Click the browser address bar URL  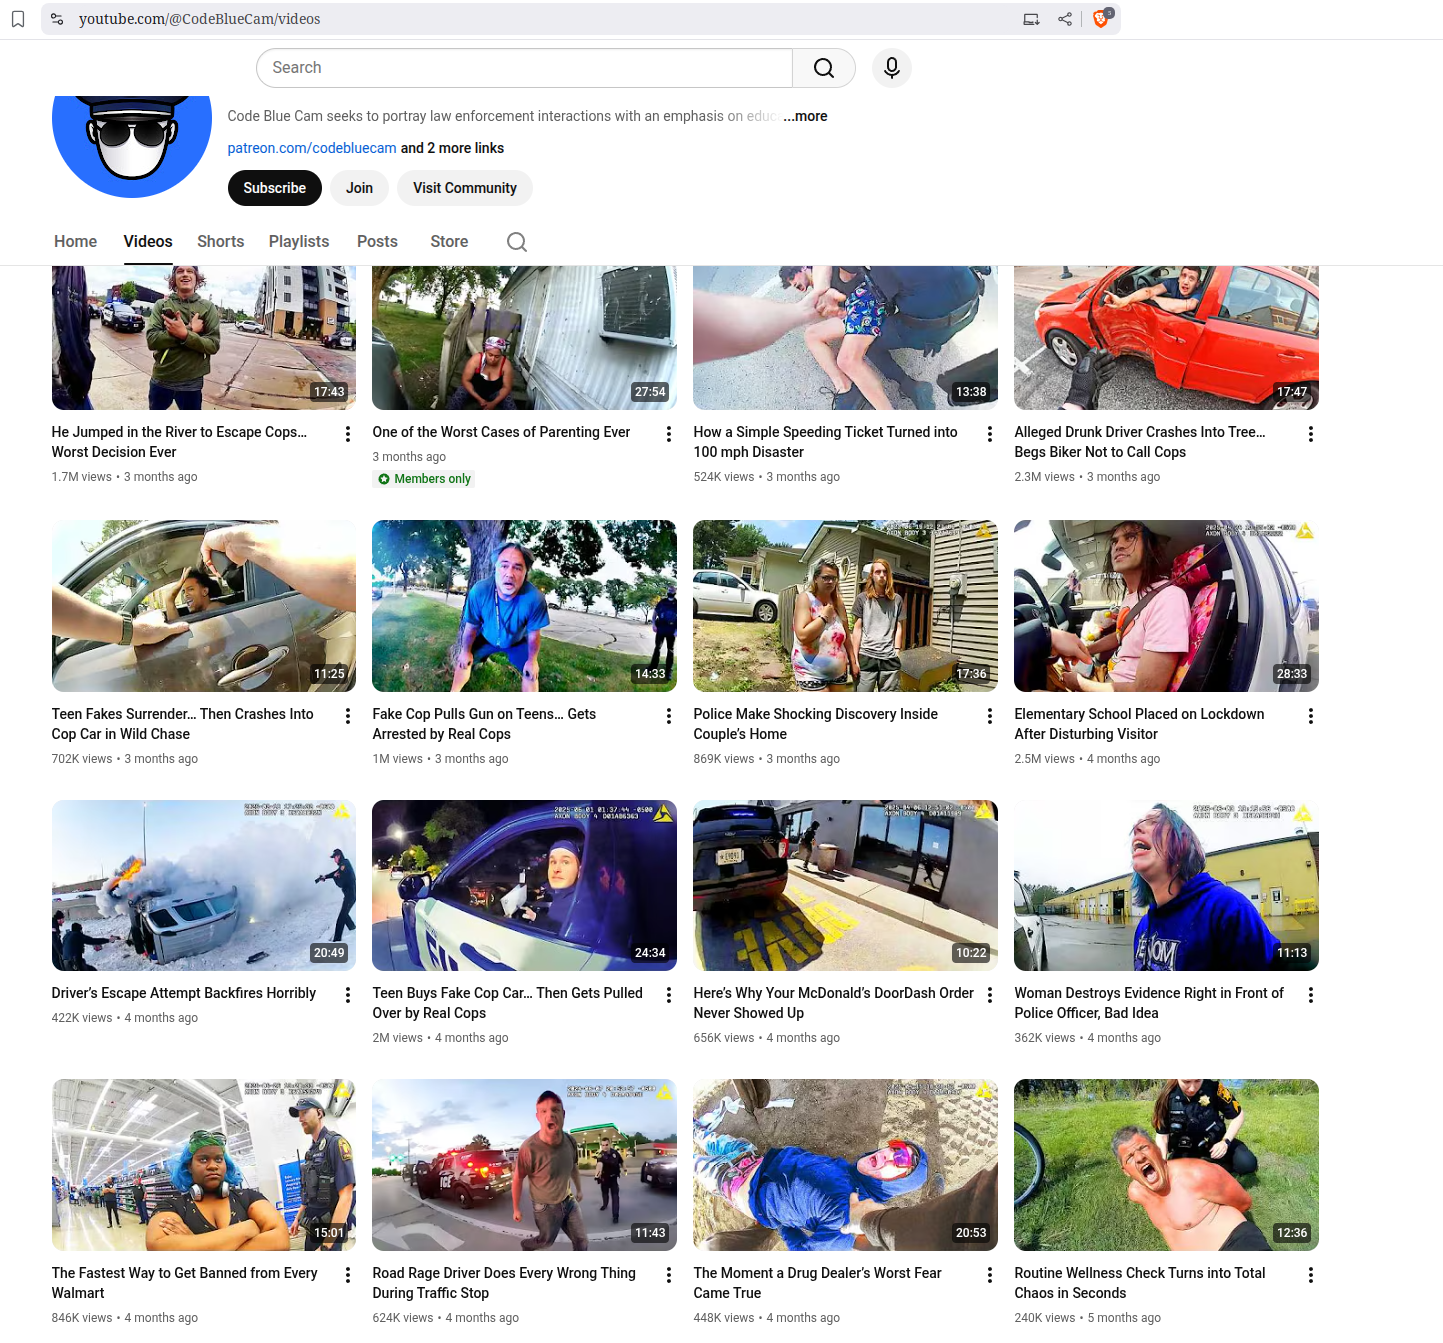coord(200,19)
